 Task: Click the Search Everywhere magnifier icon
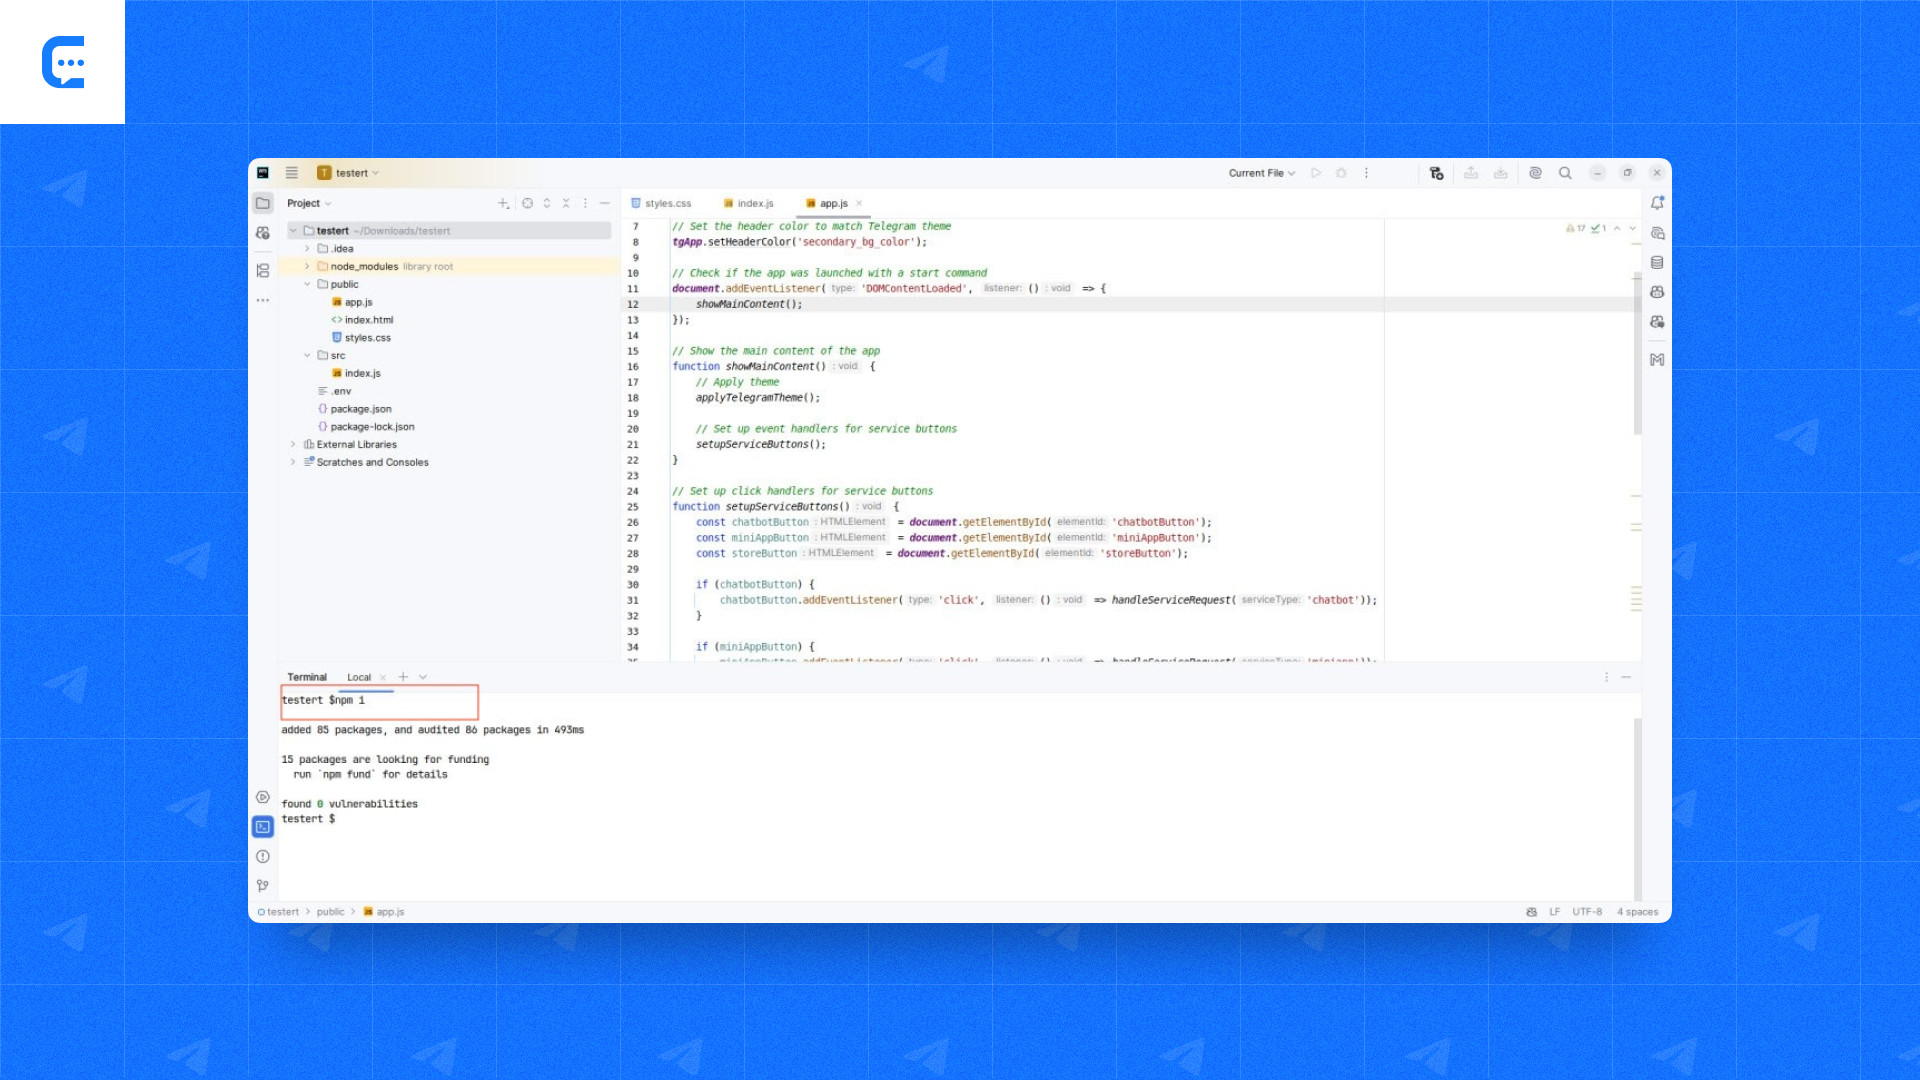click(1565, 173)
